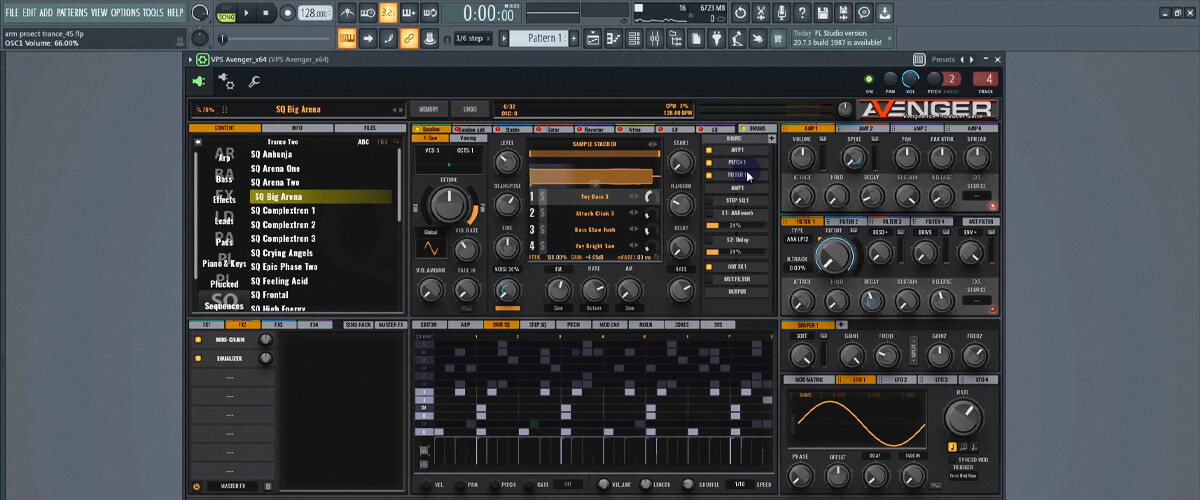Click the record button in transport
The width and height of the screenshot is (1200, 500).
tap(288, 13)
